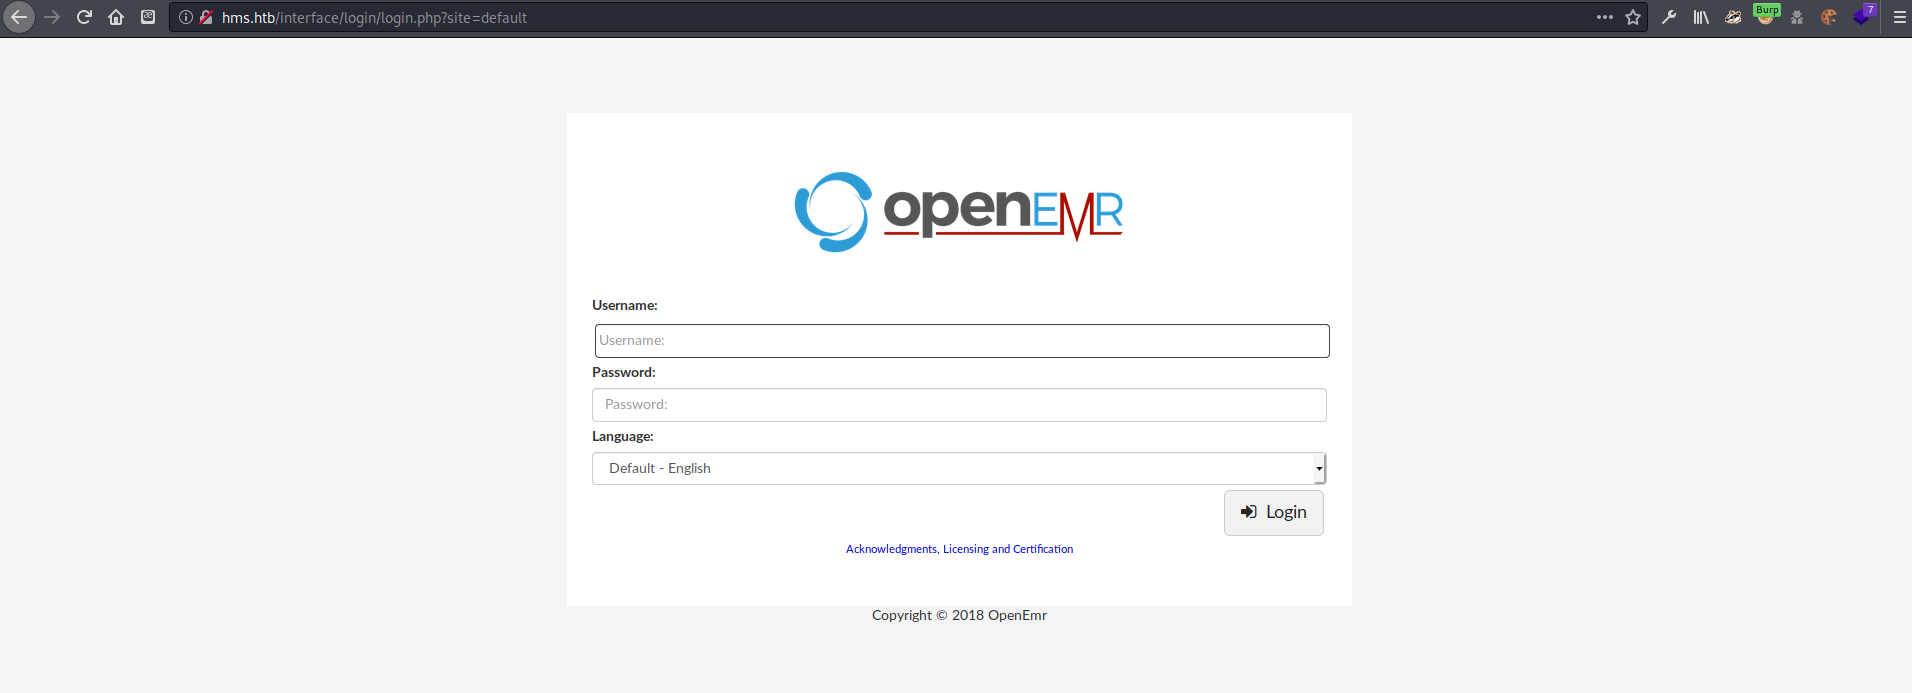Screen dimensions: 1912x693
Task: Click the insecure connection padlock icon
Action: (x=206, y=17)
